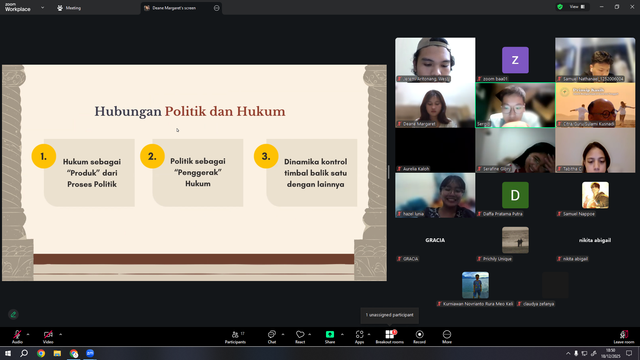The height and width of the screenshot is (360, 640).
Task: Start recording with Record button
Action: point(419,336)
